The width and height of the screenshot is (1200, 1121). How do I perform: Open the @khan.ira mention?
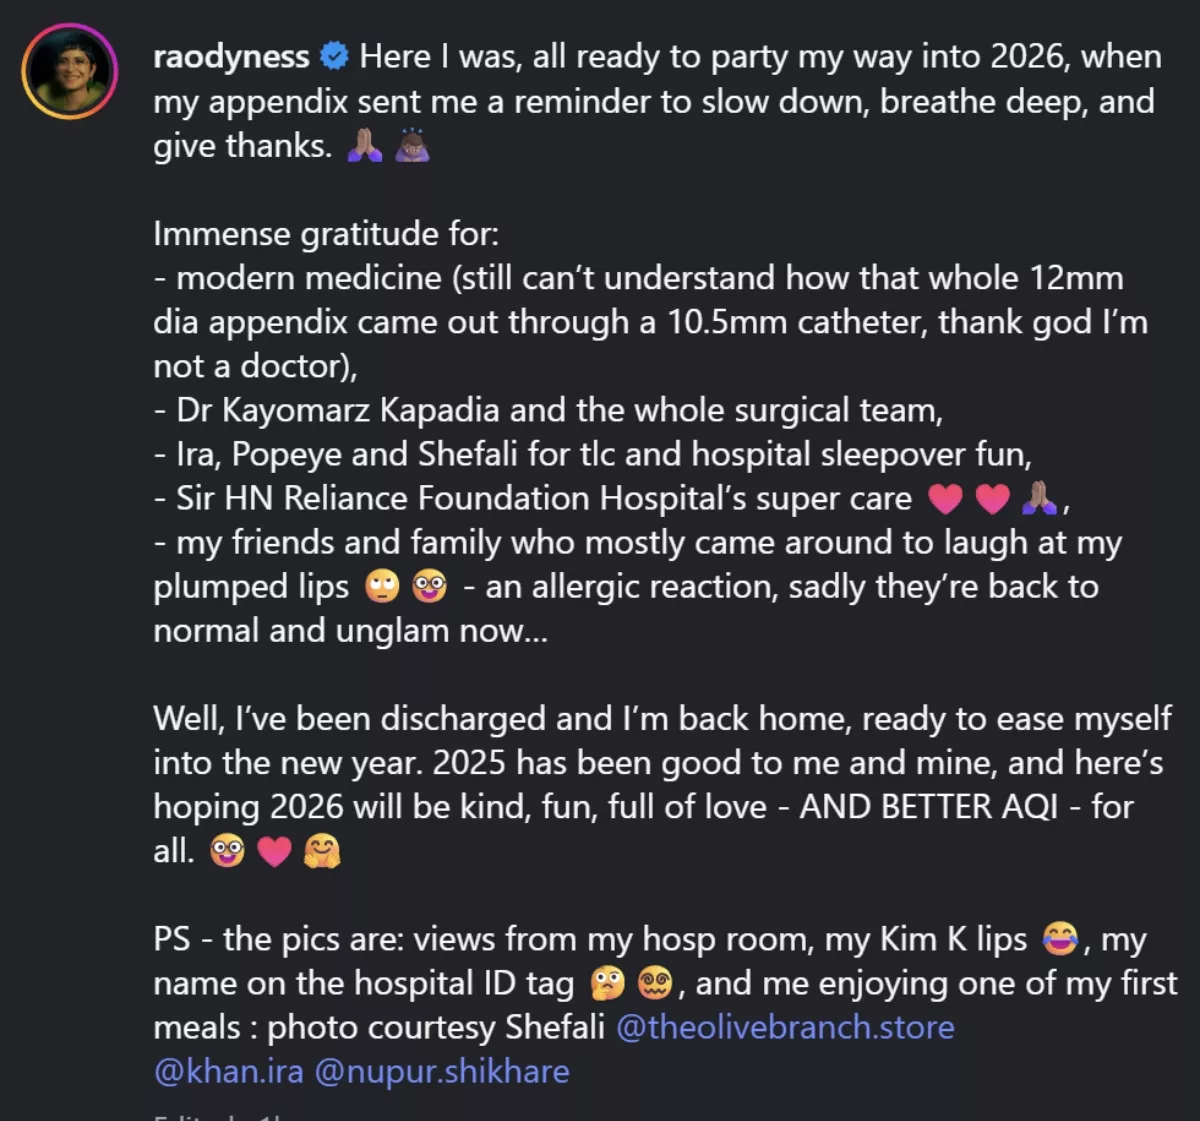(x=228, y=1072)
